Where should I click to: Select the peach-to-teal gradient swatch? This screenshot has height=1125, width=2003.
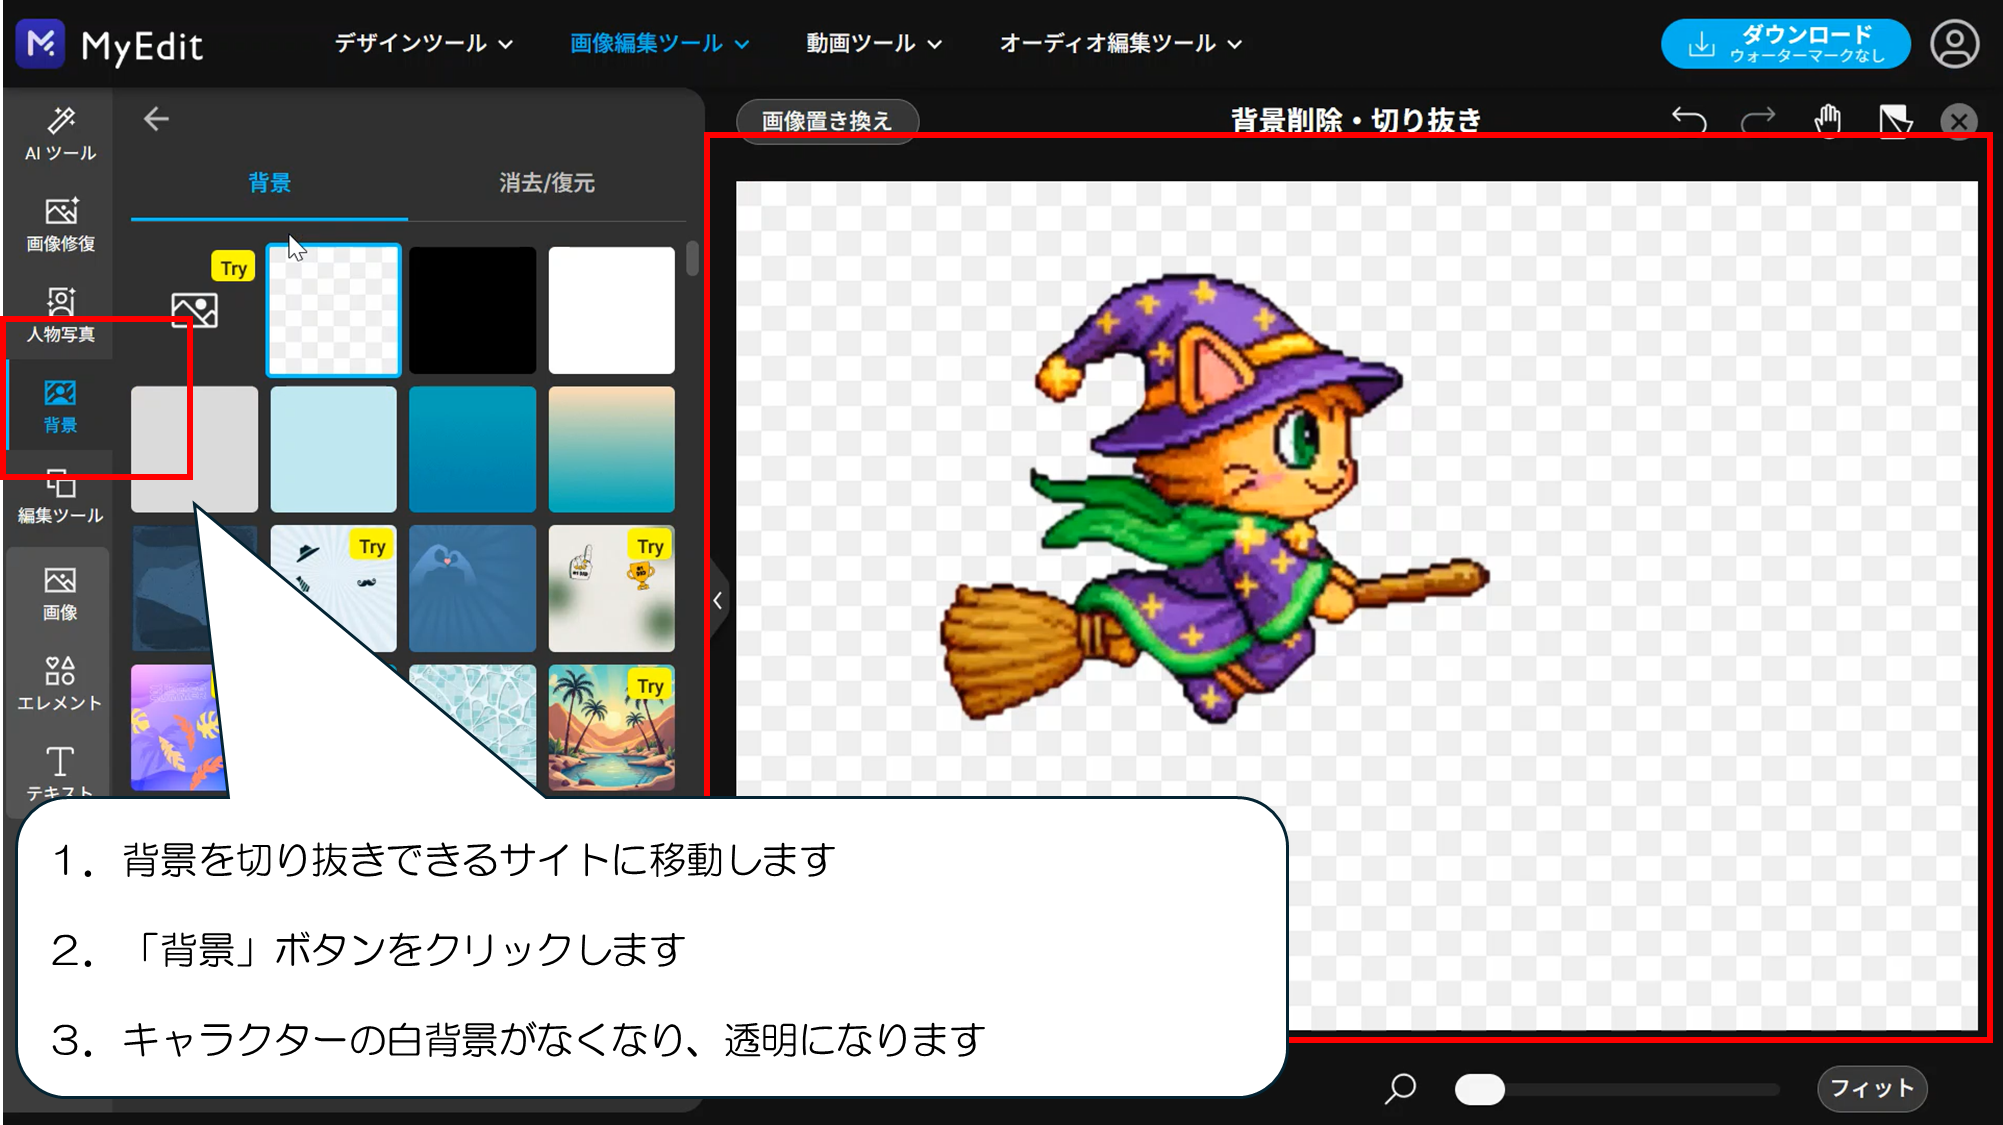(611, 449)
